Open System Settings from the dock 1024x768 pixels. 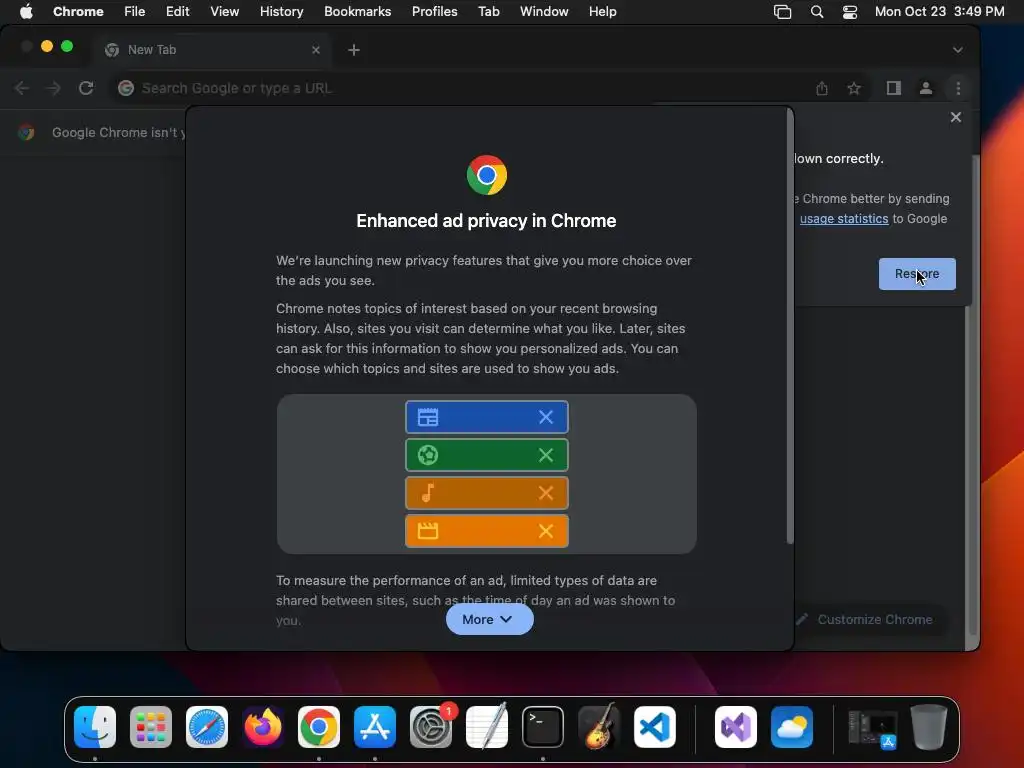[x=431, y=727]
